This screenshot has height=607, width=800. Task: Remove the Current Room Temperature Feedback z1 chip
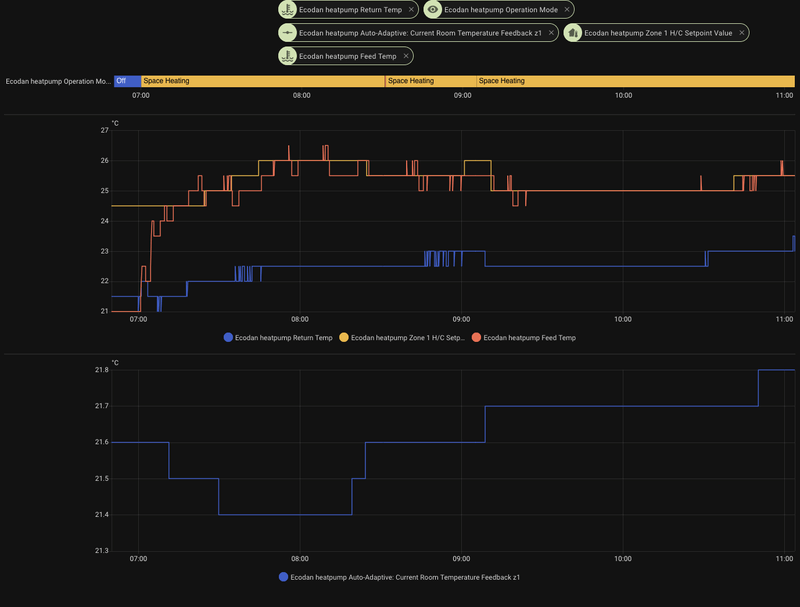551,33
